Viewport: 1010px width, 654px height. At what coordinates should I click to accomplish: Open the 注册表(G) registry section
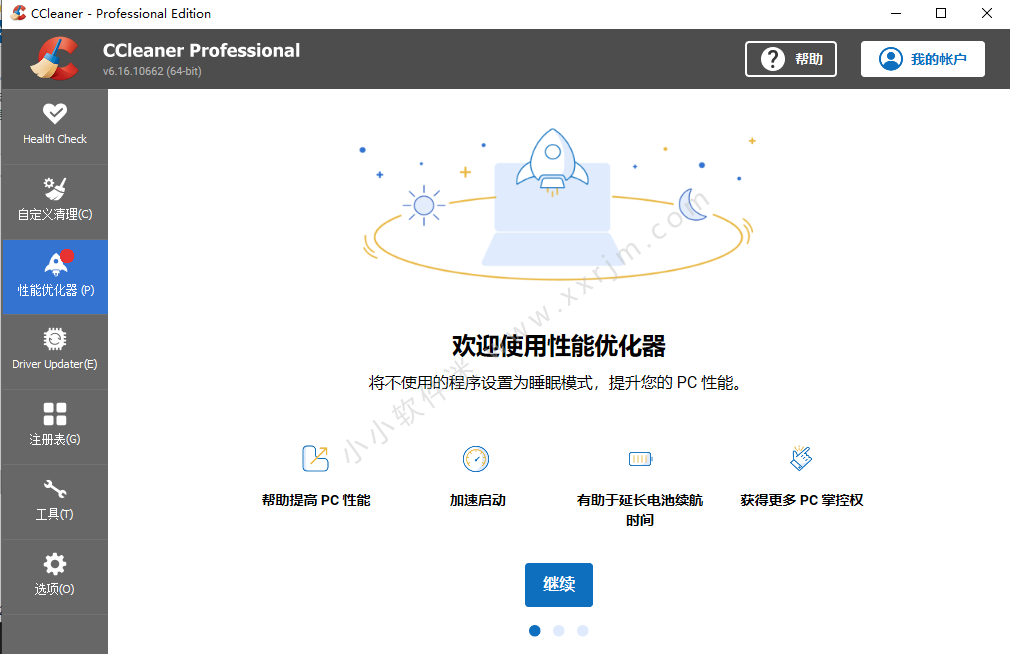55,427
